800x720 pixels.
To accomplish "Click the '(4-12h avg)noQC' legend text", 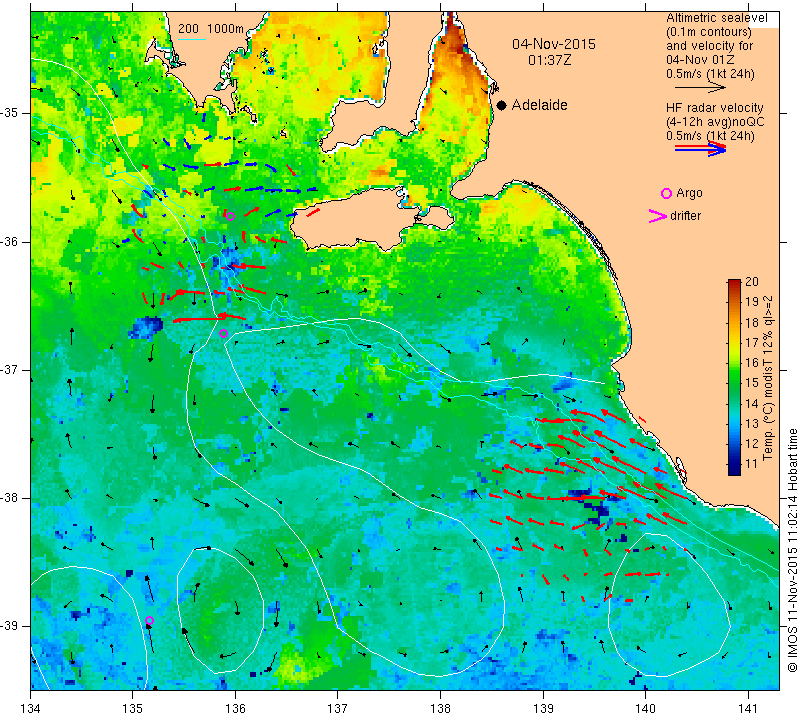I will click(x=715, y=122).
